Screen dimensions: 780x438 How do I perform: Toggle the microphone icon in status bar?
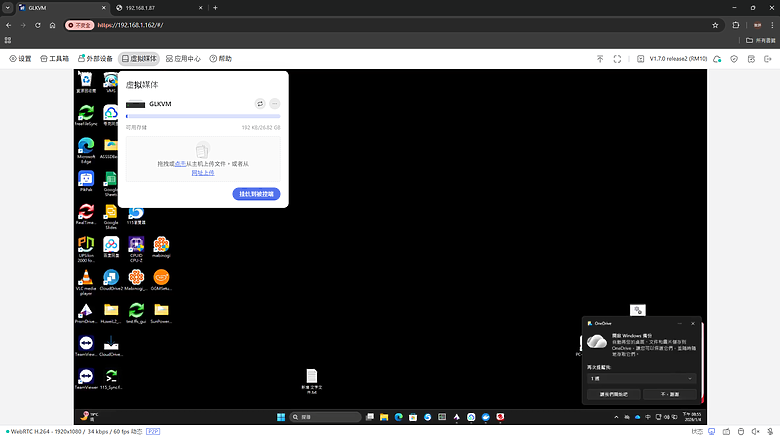pos(770,432)
